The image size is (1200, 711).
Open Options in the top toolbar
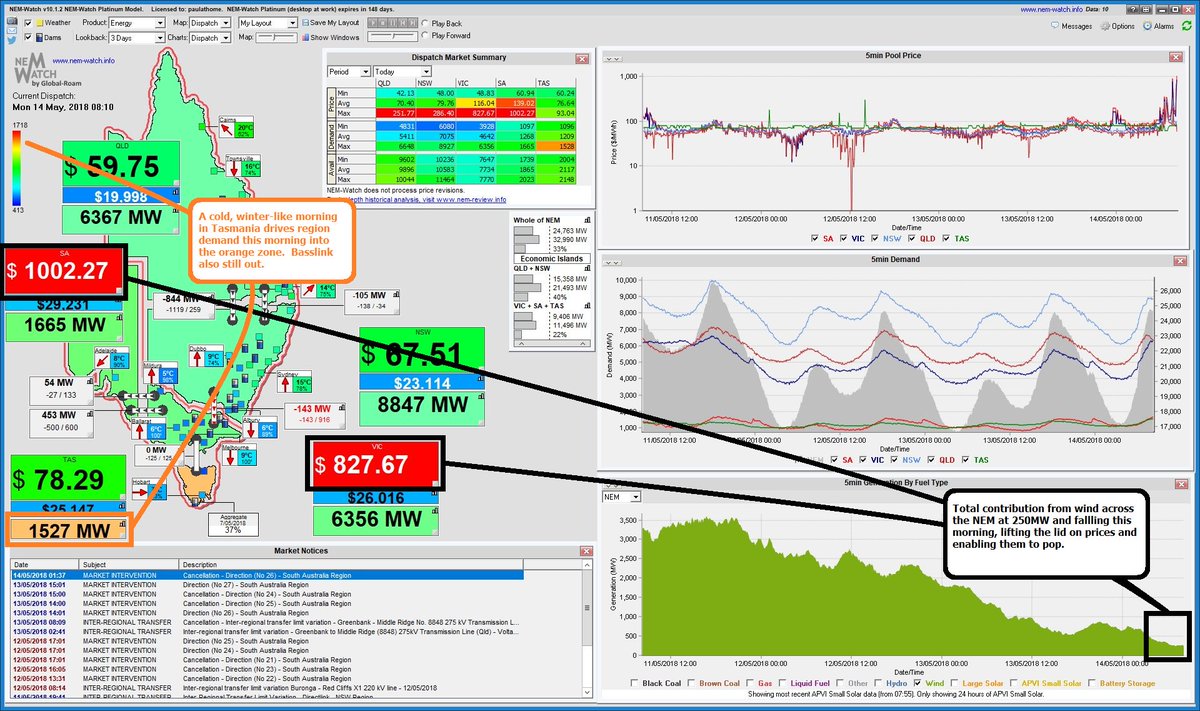[1118, 25]
